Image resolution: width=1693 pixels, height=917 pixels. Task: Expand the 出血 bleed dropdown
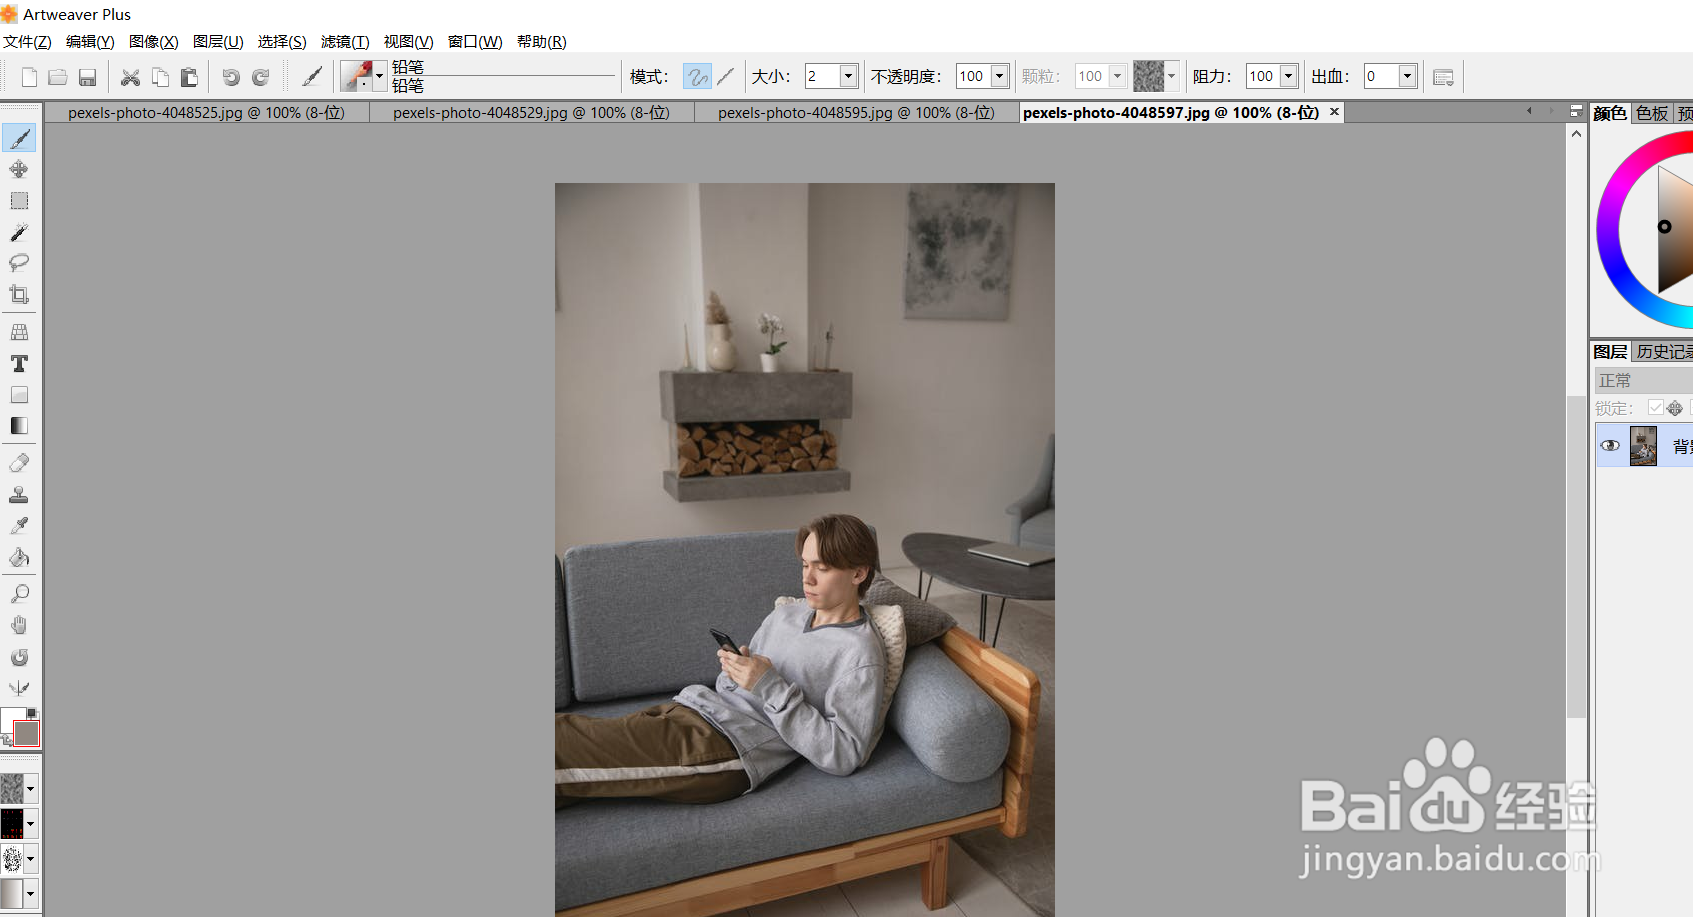[1407, 76]
